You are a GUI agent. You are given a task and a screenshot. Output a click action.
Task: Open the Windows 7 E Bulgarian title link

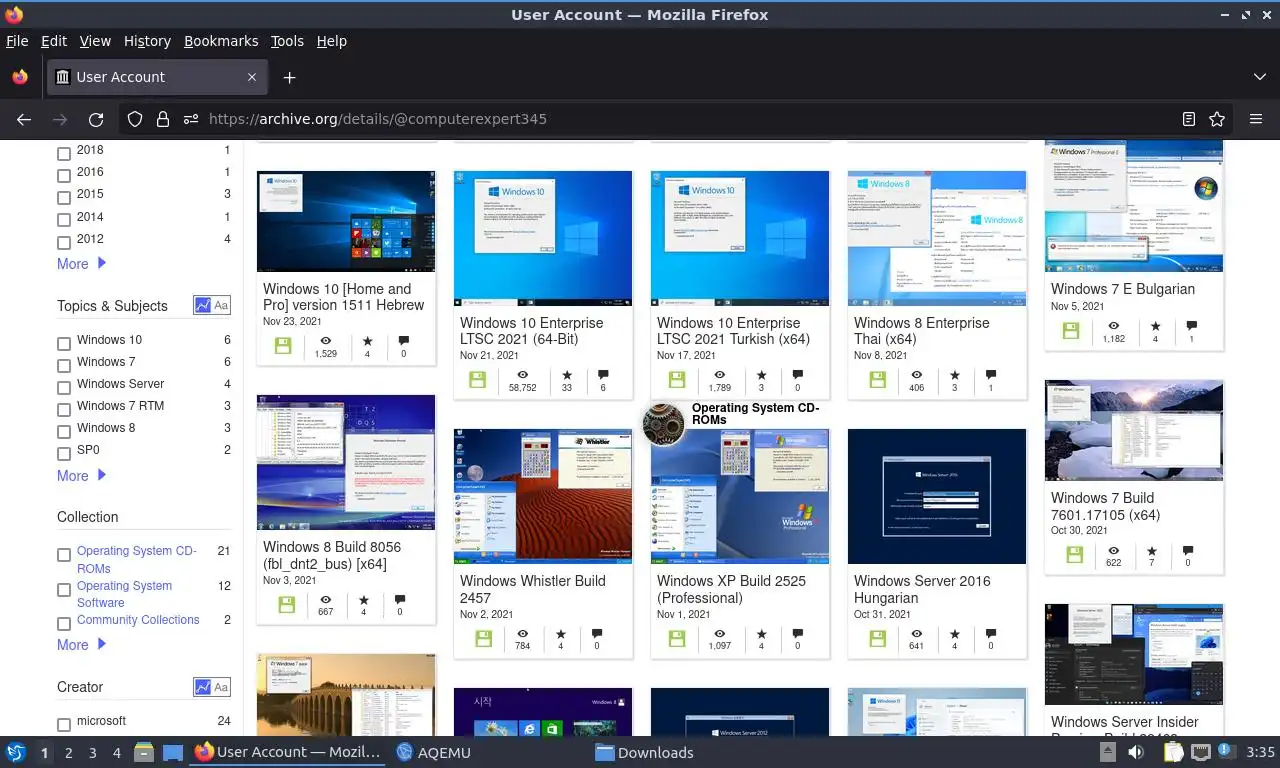(x=1123, y=289)
